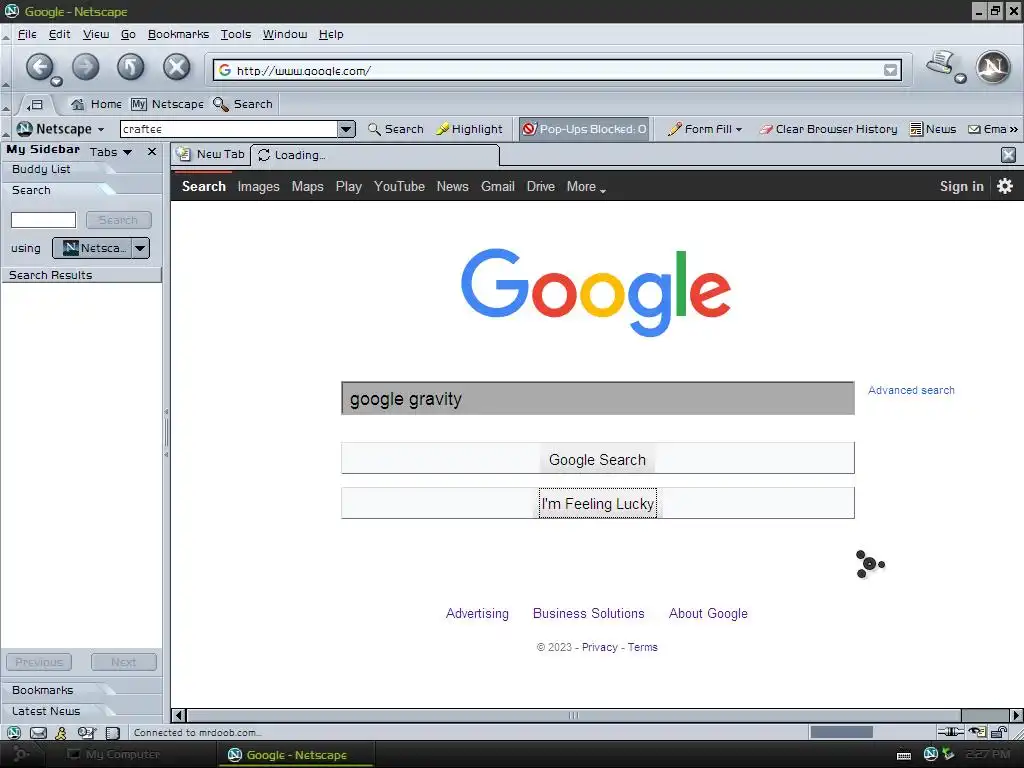The height and width of the screenshot is (768, 1024).
Task: Show more toolbar items with chevron
Action: click(x=1013, y=129)
